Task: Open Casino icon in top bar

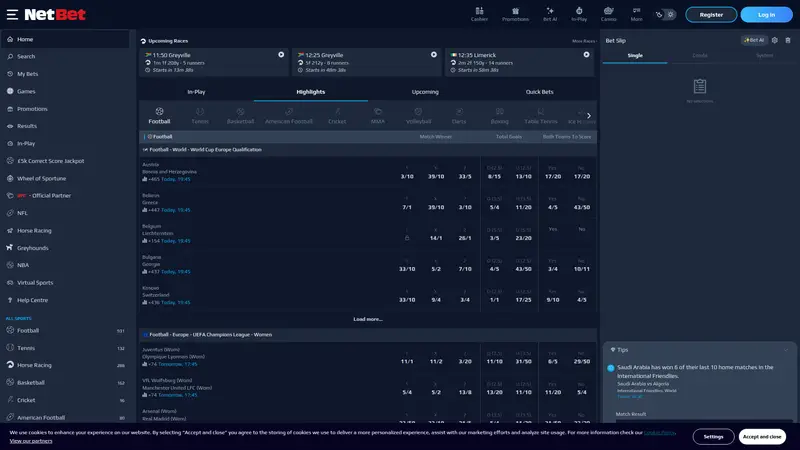Action: click(x=608, y=14)
